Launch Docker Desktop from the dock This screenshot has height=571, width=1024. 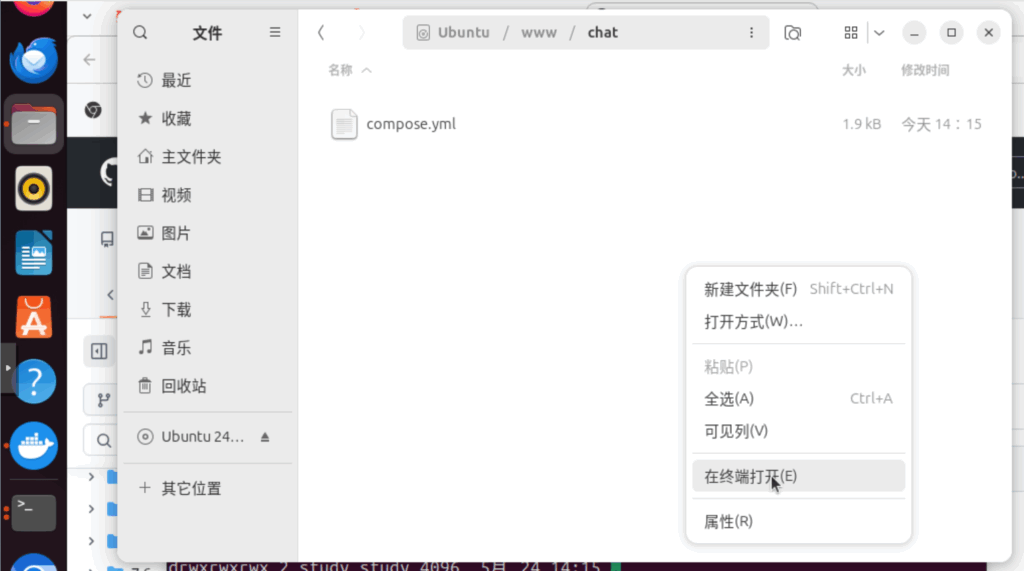coord(33,446)
